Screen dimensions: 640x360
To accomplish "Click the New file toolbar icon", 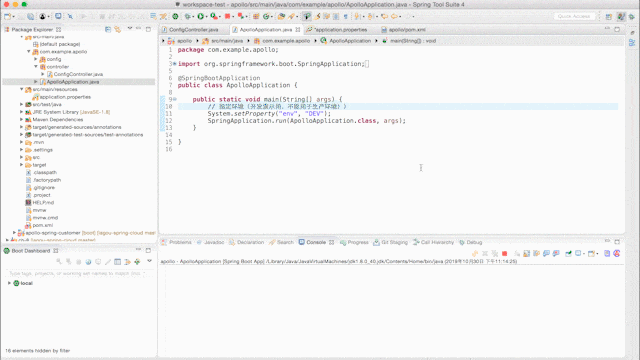I will [7, 16].
